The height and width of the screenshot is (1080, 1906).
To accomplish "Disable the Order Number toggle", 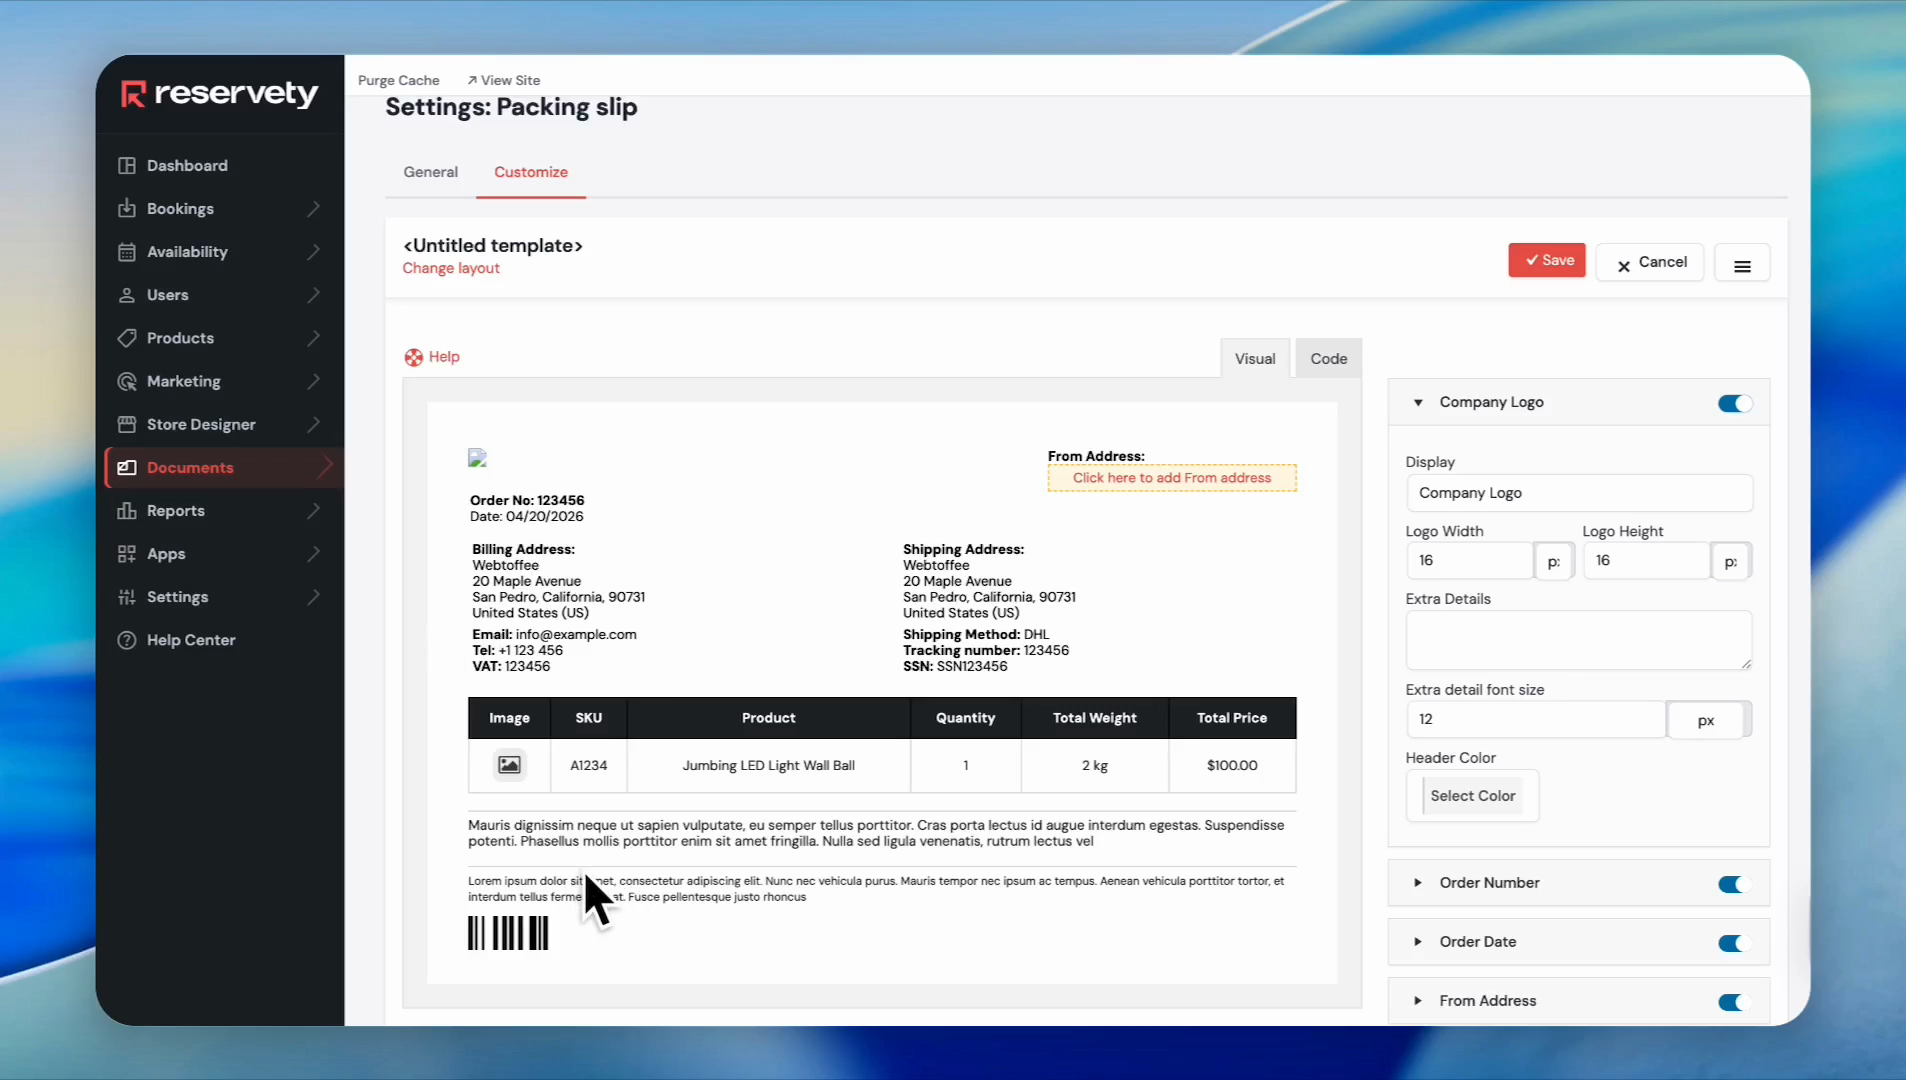I will tap(1734, 884).
